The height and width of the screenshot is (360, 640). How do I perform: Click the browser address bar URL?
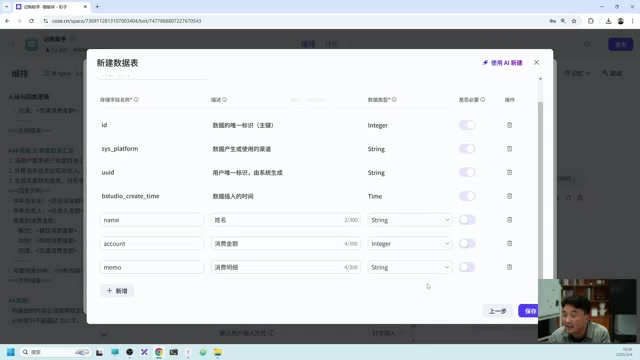point(127,21)
